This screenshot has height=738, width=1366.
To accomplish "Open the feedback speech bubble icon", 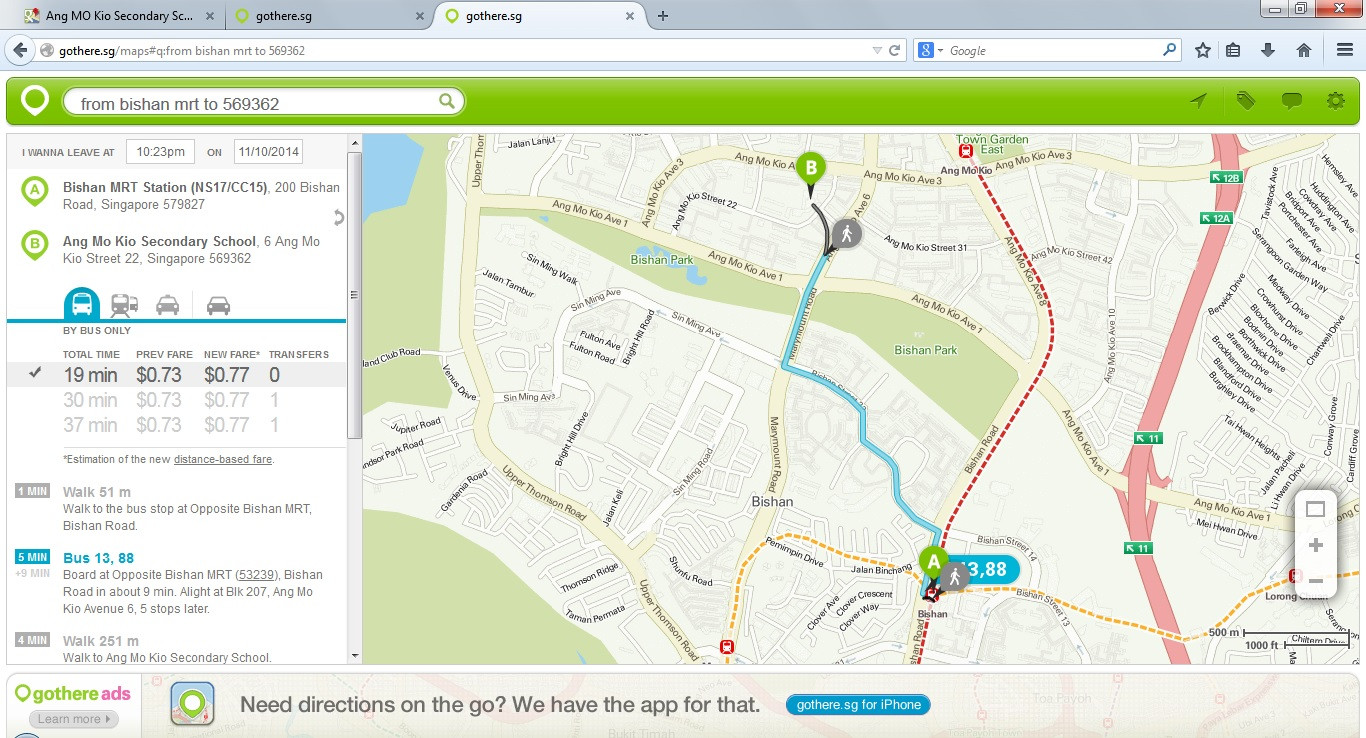I will coord(1291,100).
